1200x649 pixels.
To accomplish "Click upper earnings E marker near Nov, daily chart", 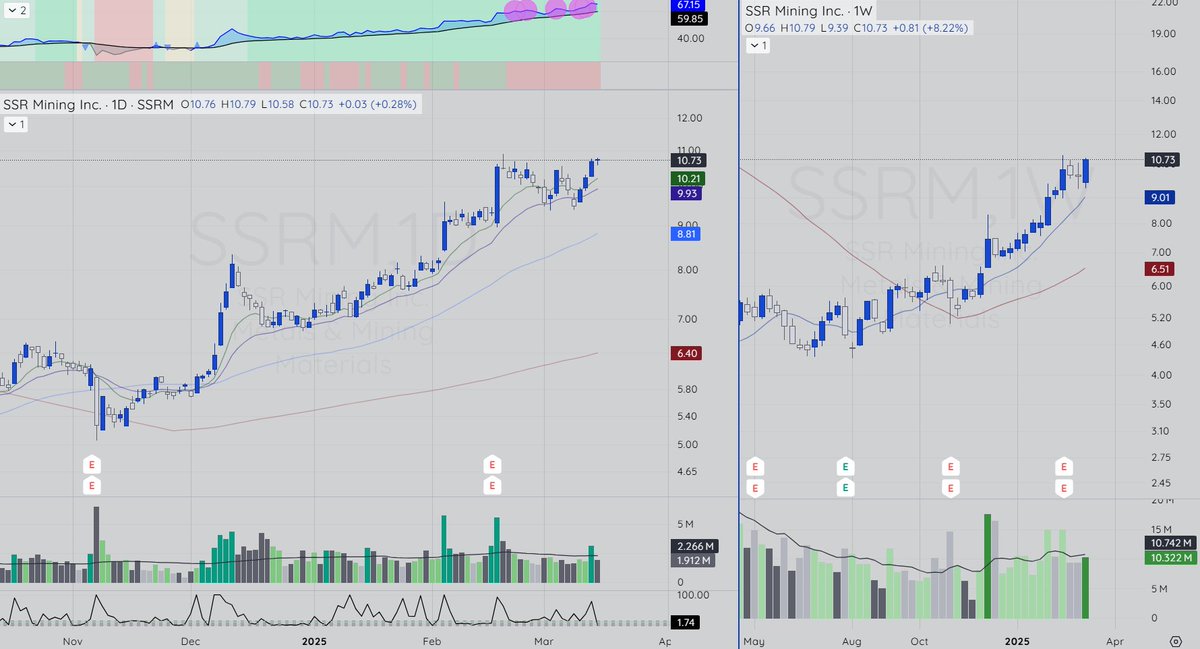I will point(93,465).
